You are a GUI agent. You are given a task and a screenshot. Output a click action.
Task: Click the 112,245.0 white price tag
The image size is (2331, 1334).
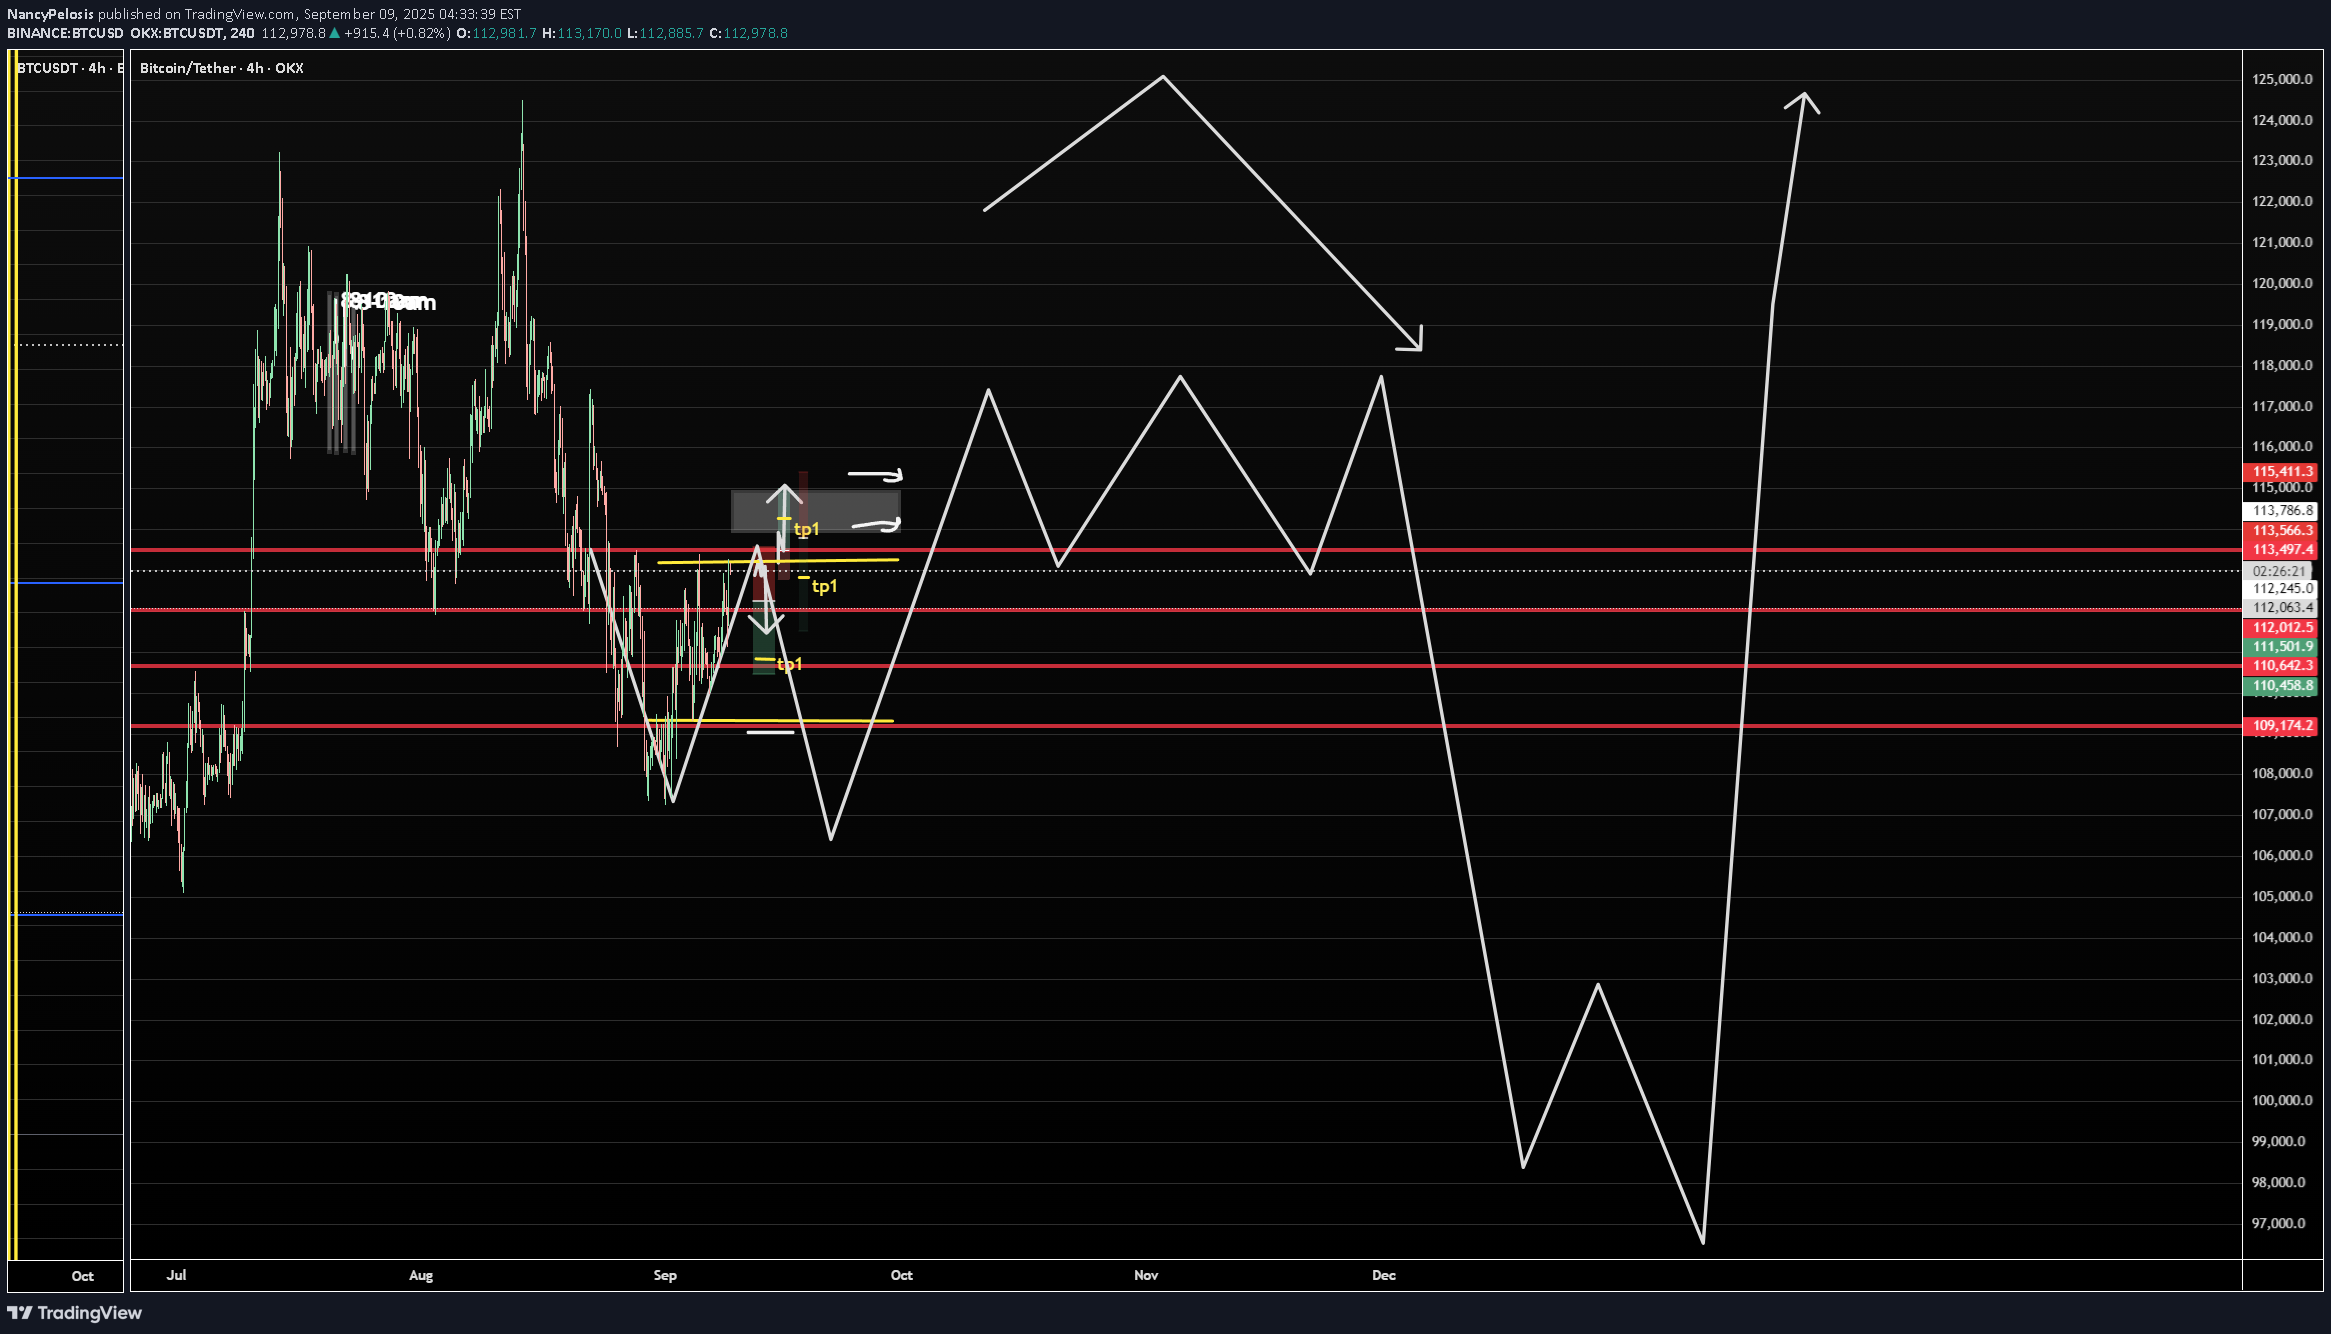pos(2281,589)
